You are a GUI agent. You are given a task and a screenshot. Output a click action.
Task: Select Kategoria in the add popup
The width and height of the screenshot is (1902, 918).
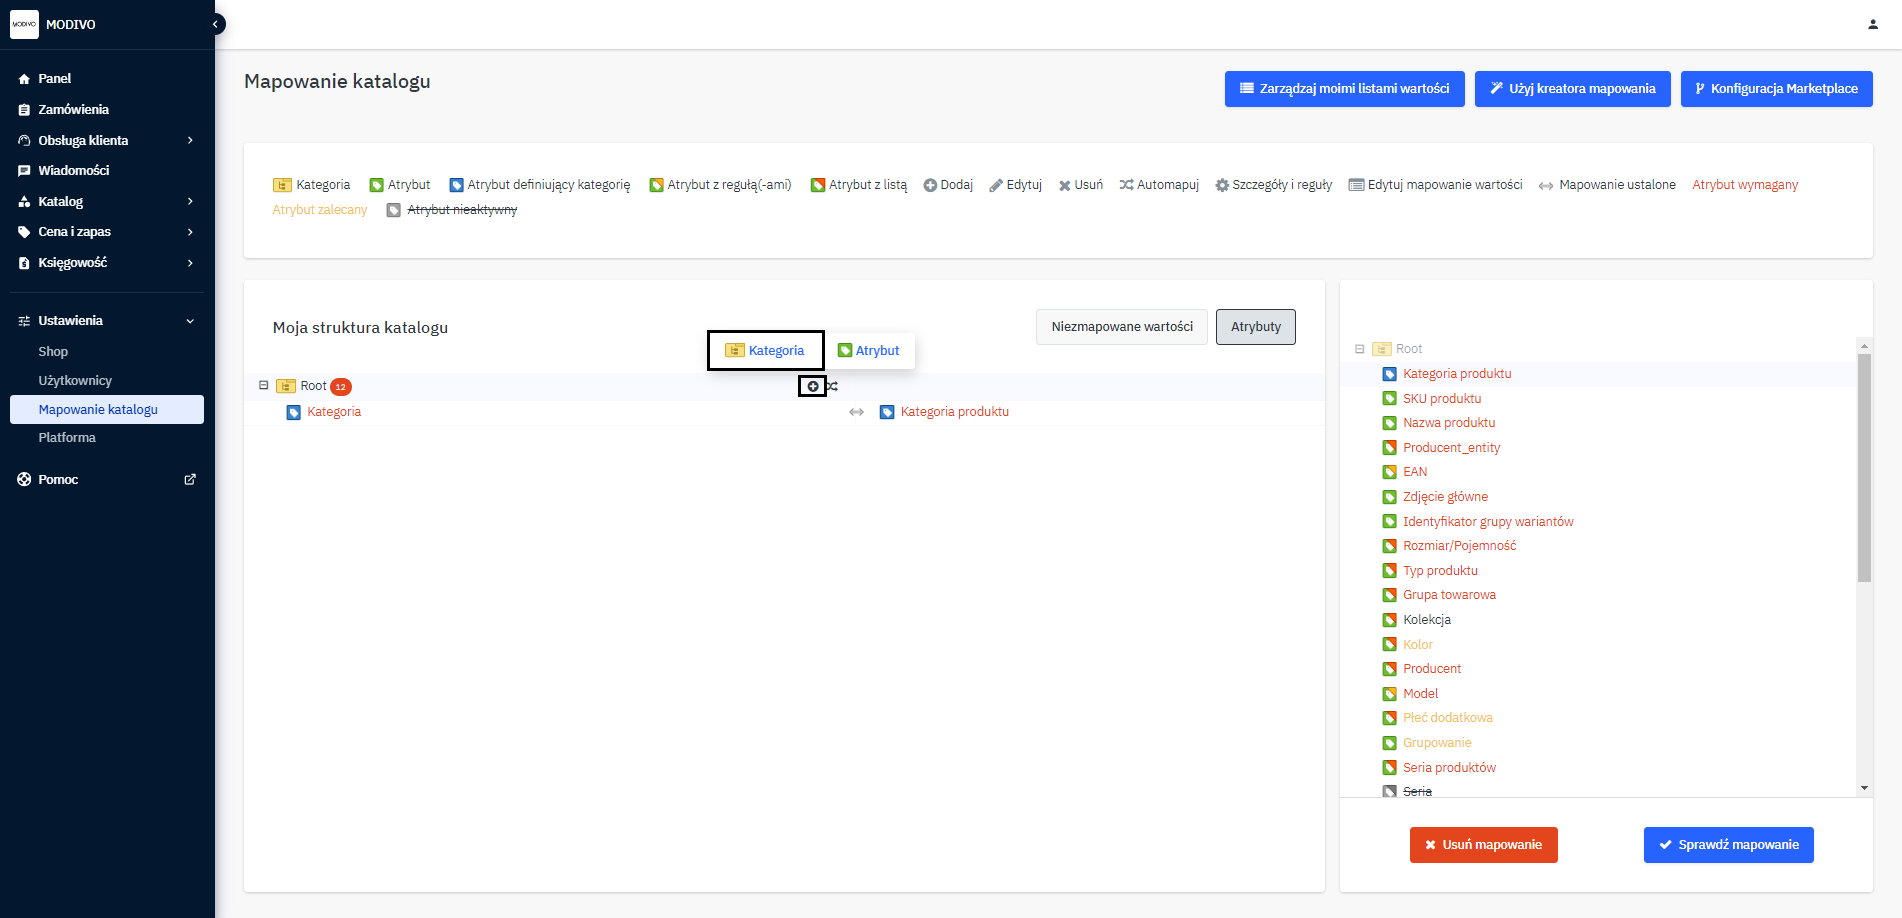765,351
